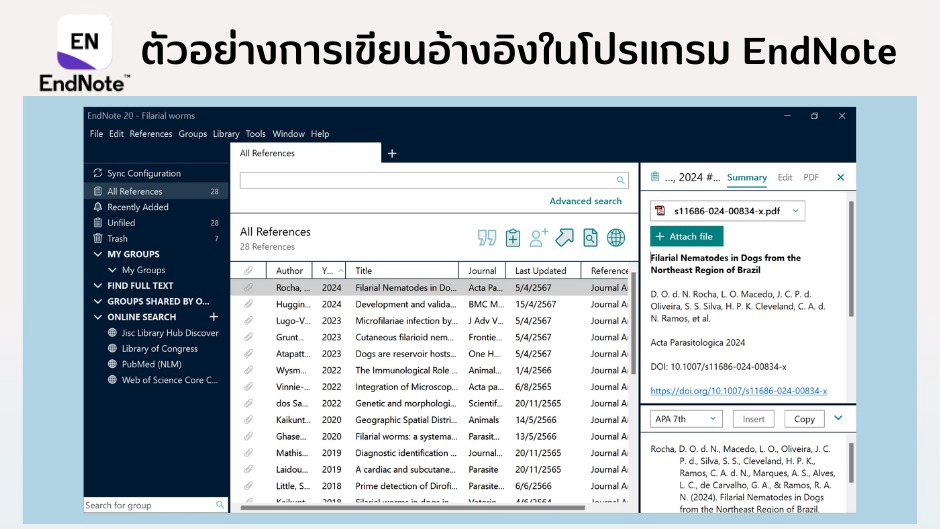
Task: Select the Kaikunt... Geographic Spatial Distri... reference
Action: pos(430,420)
